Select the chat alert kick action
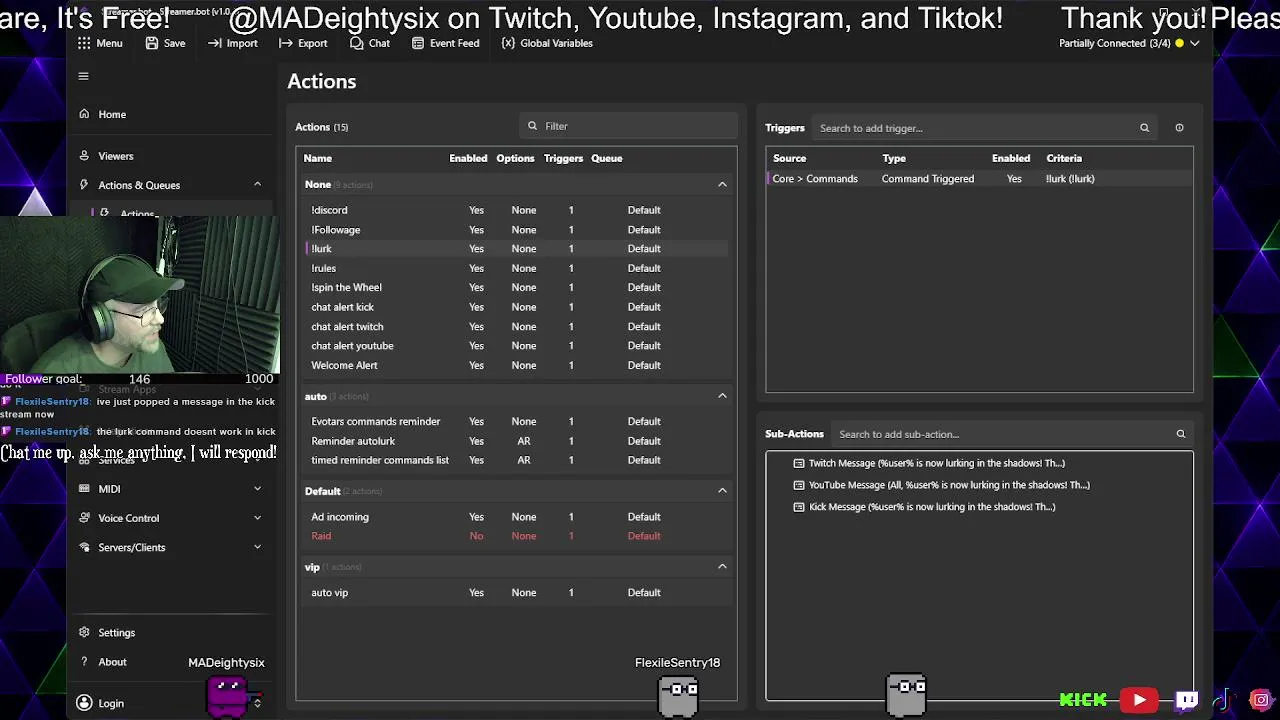Screen dimensions: 1280x720 [x=516, y=307]
